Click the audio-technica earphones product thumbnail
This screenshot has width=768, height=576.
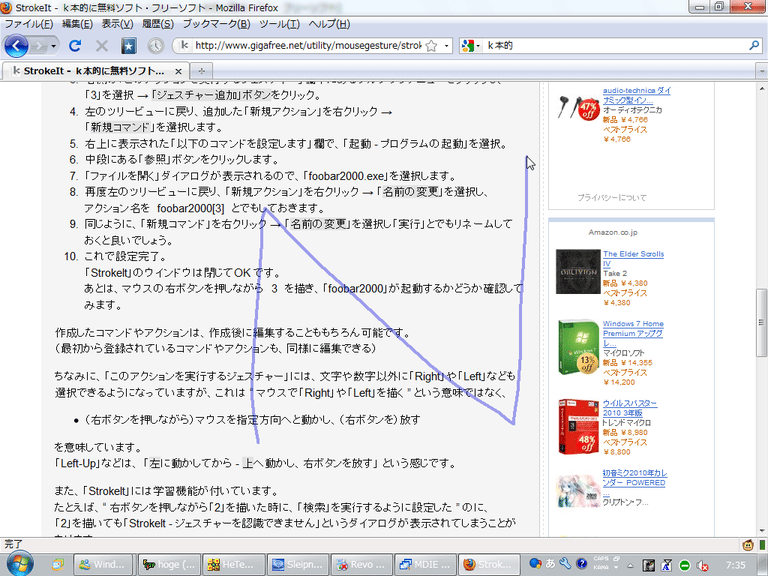coord(578,107)
